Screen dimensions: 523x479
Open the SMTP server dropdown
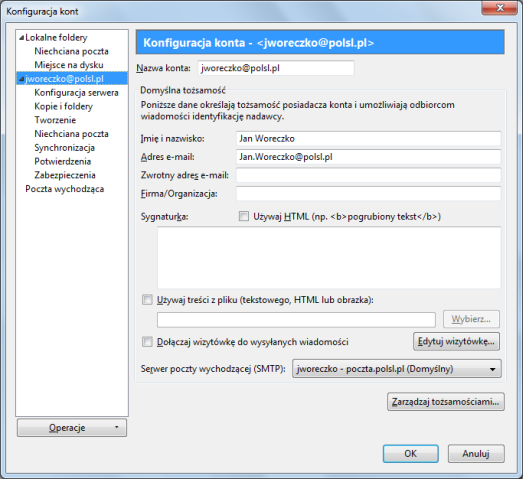pos(397,369)
